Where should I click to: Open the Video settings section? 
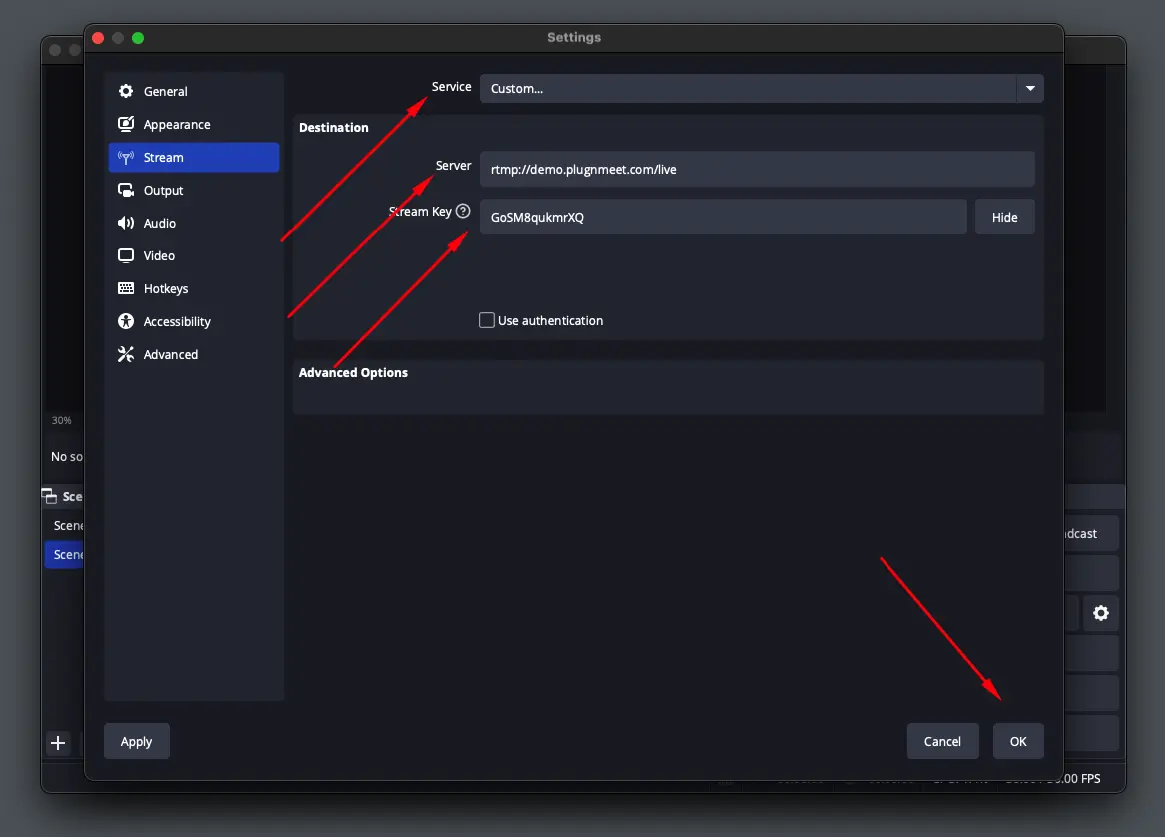pos(161,255)
